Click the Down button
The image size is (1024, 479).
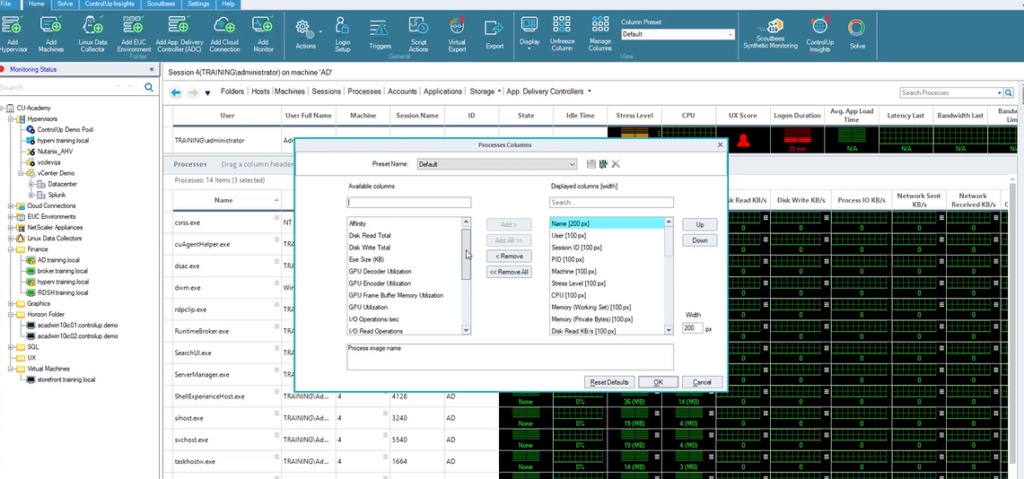pyautogui.click(x=699, y=240)
